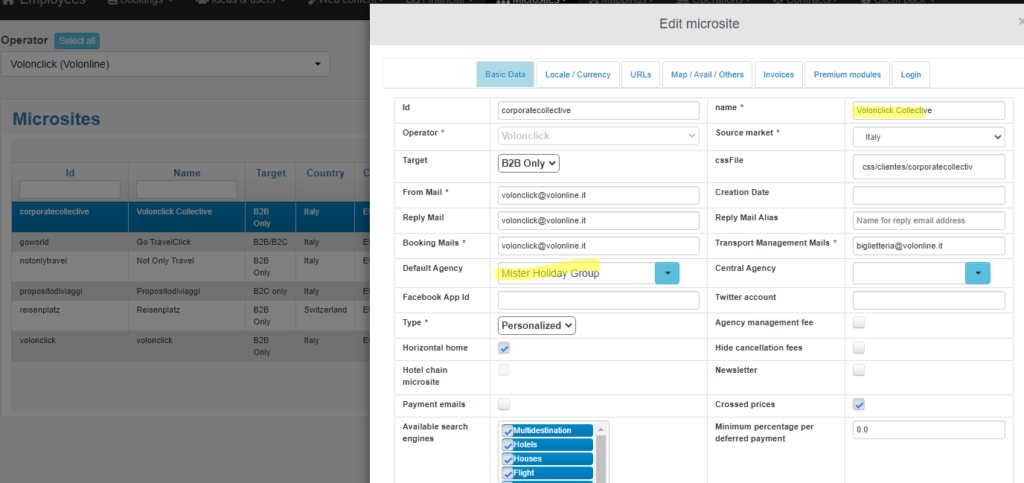Switch to the Locale / Currency tab
The width and height of the screenshot is (1024, 483).
coord(578,75)
